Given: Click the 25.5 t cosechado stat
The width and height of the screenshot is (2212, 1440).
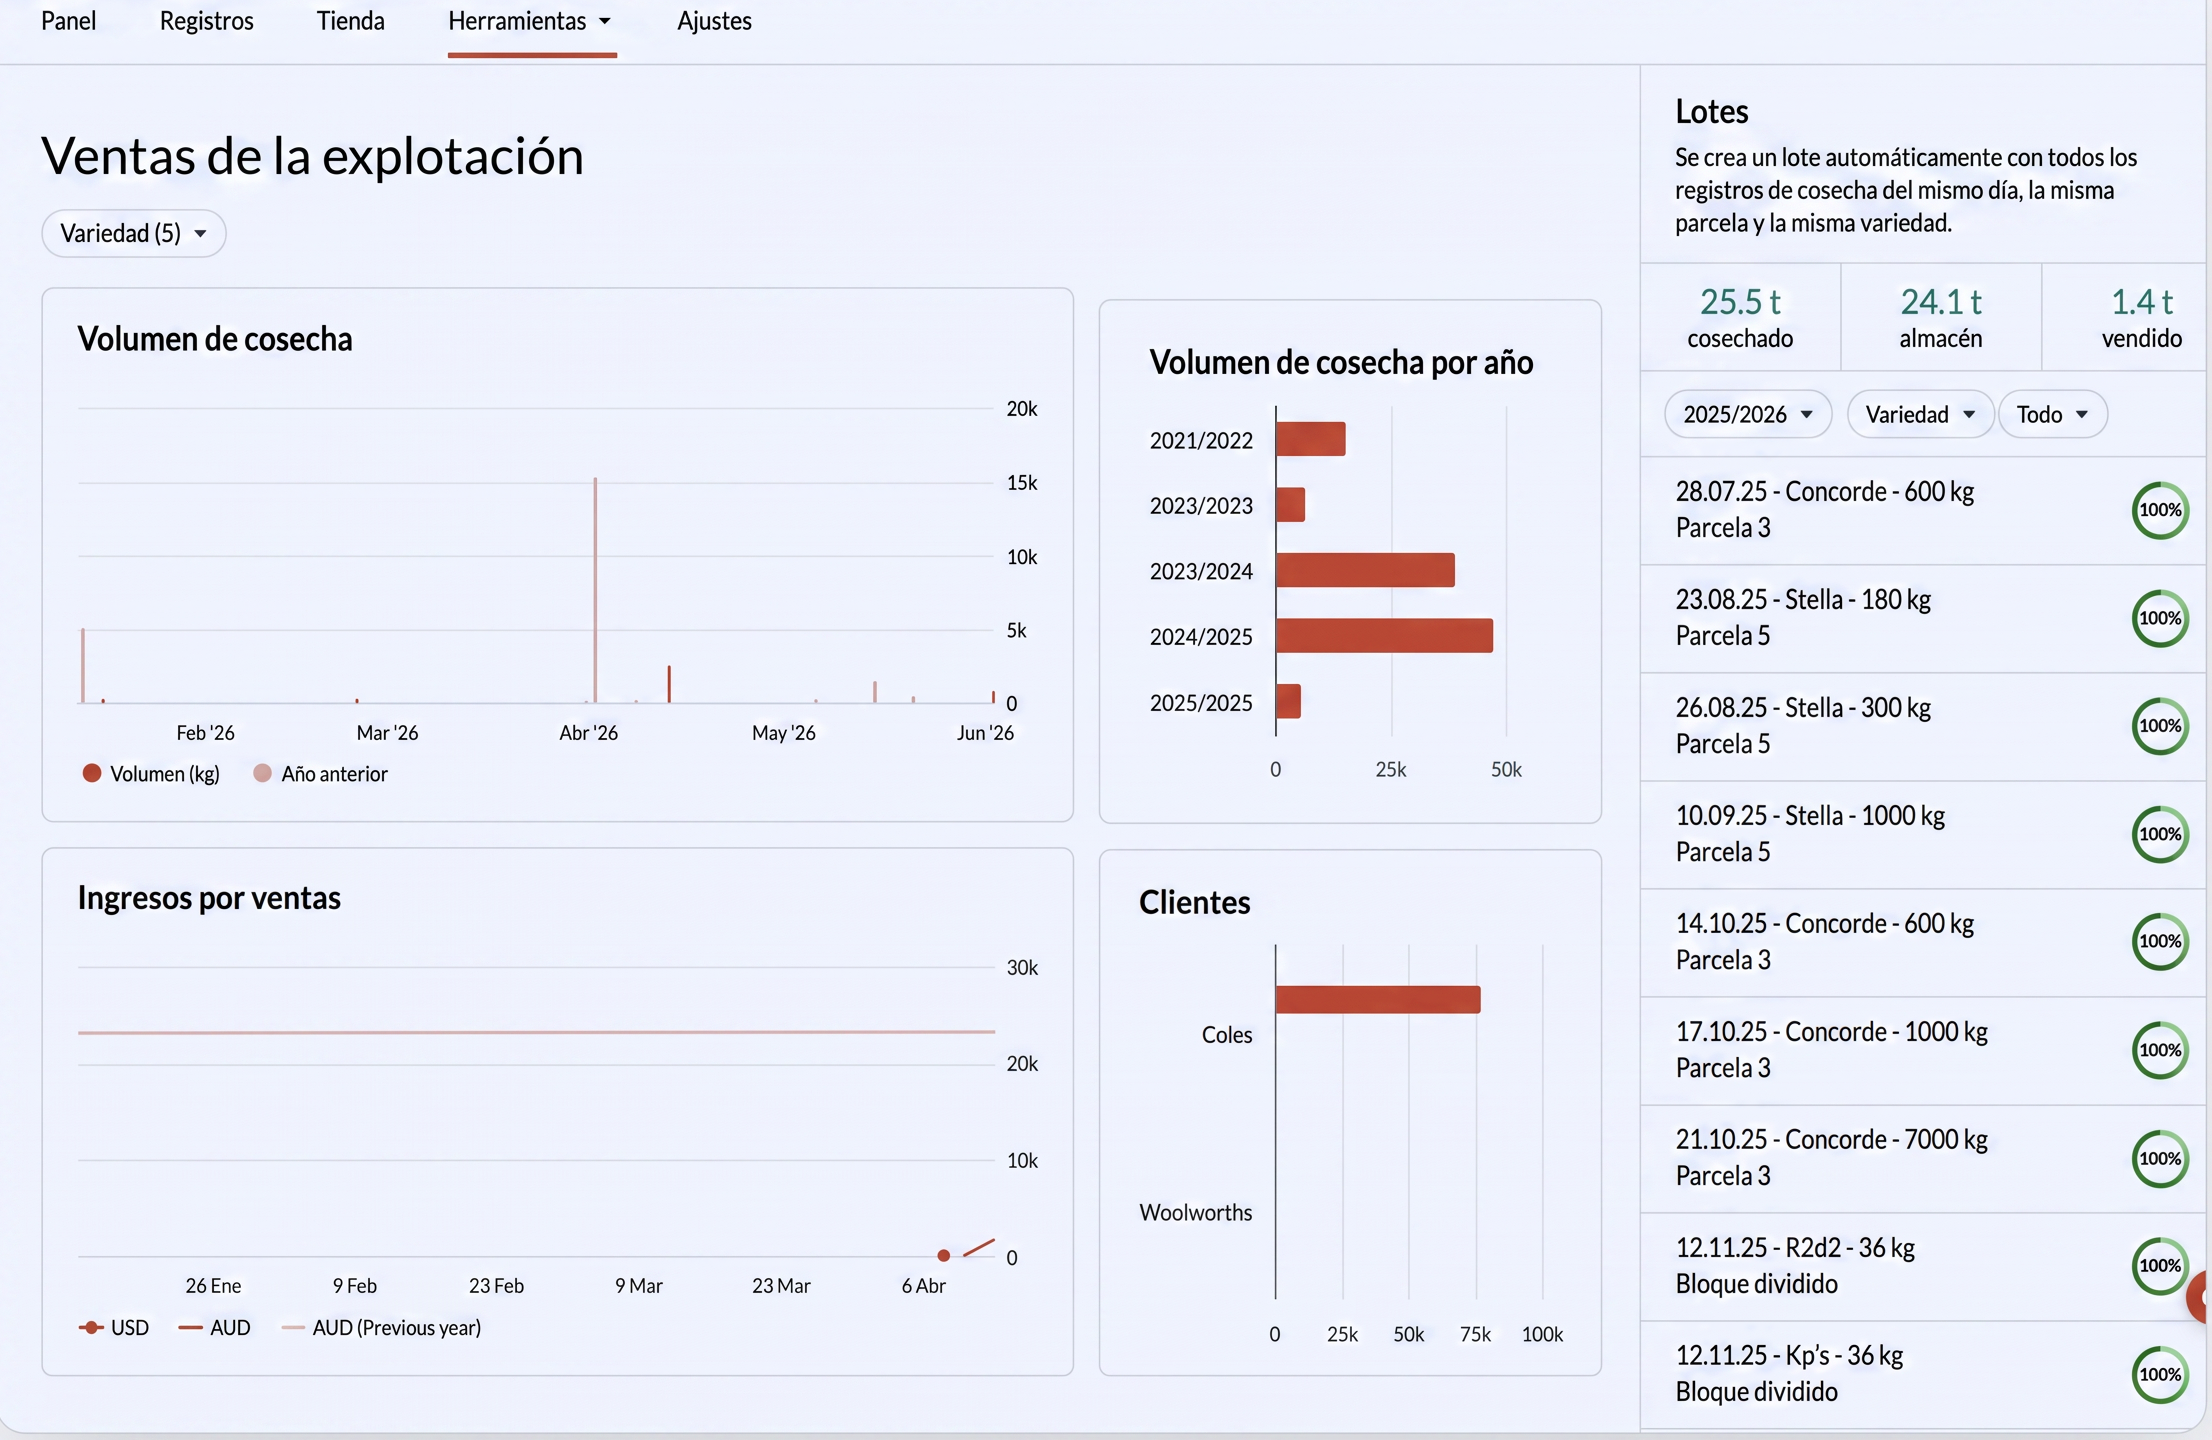Looking at the screenshot, I should coord(1740,317).
